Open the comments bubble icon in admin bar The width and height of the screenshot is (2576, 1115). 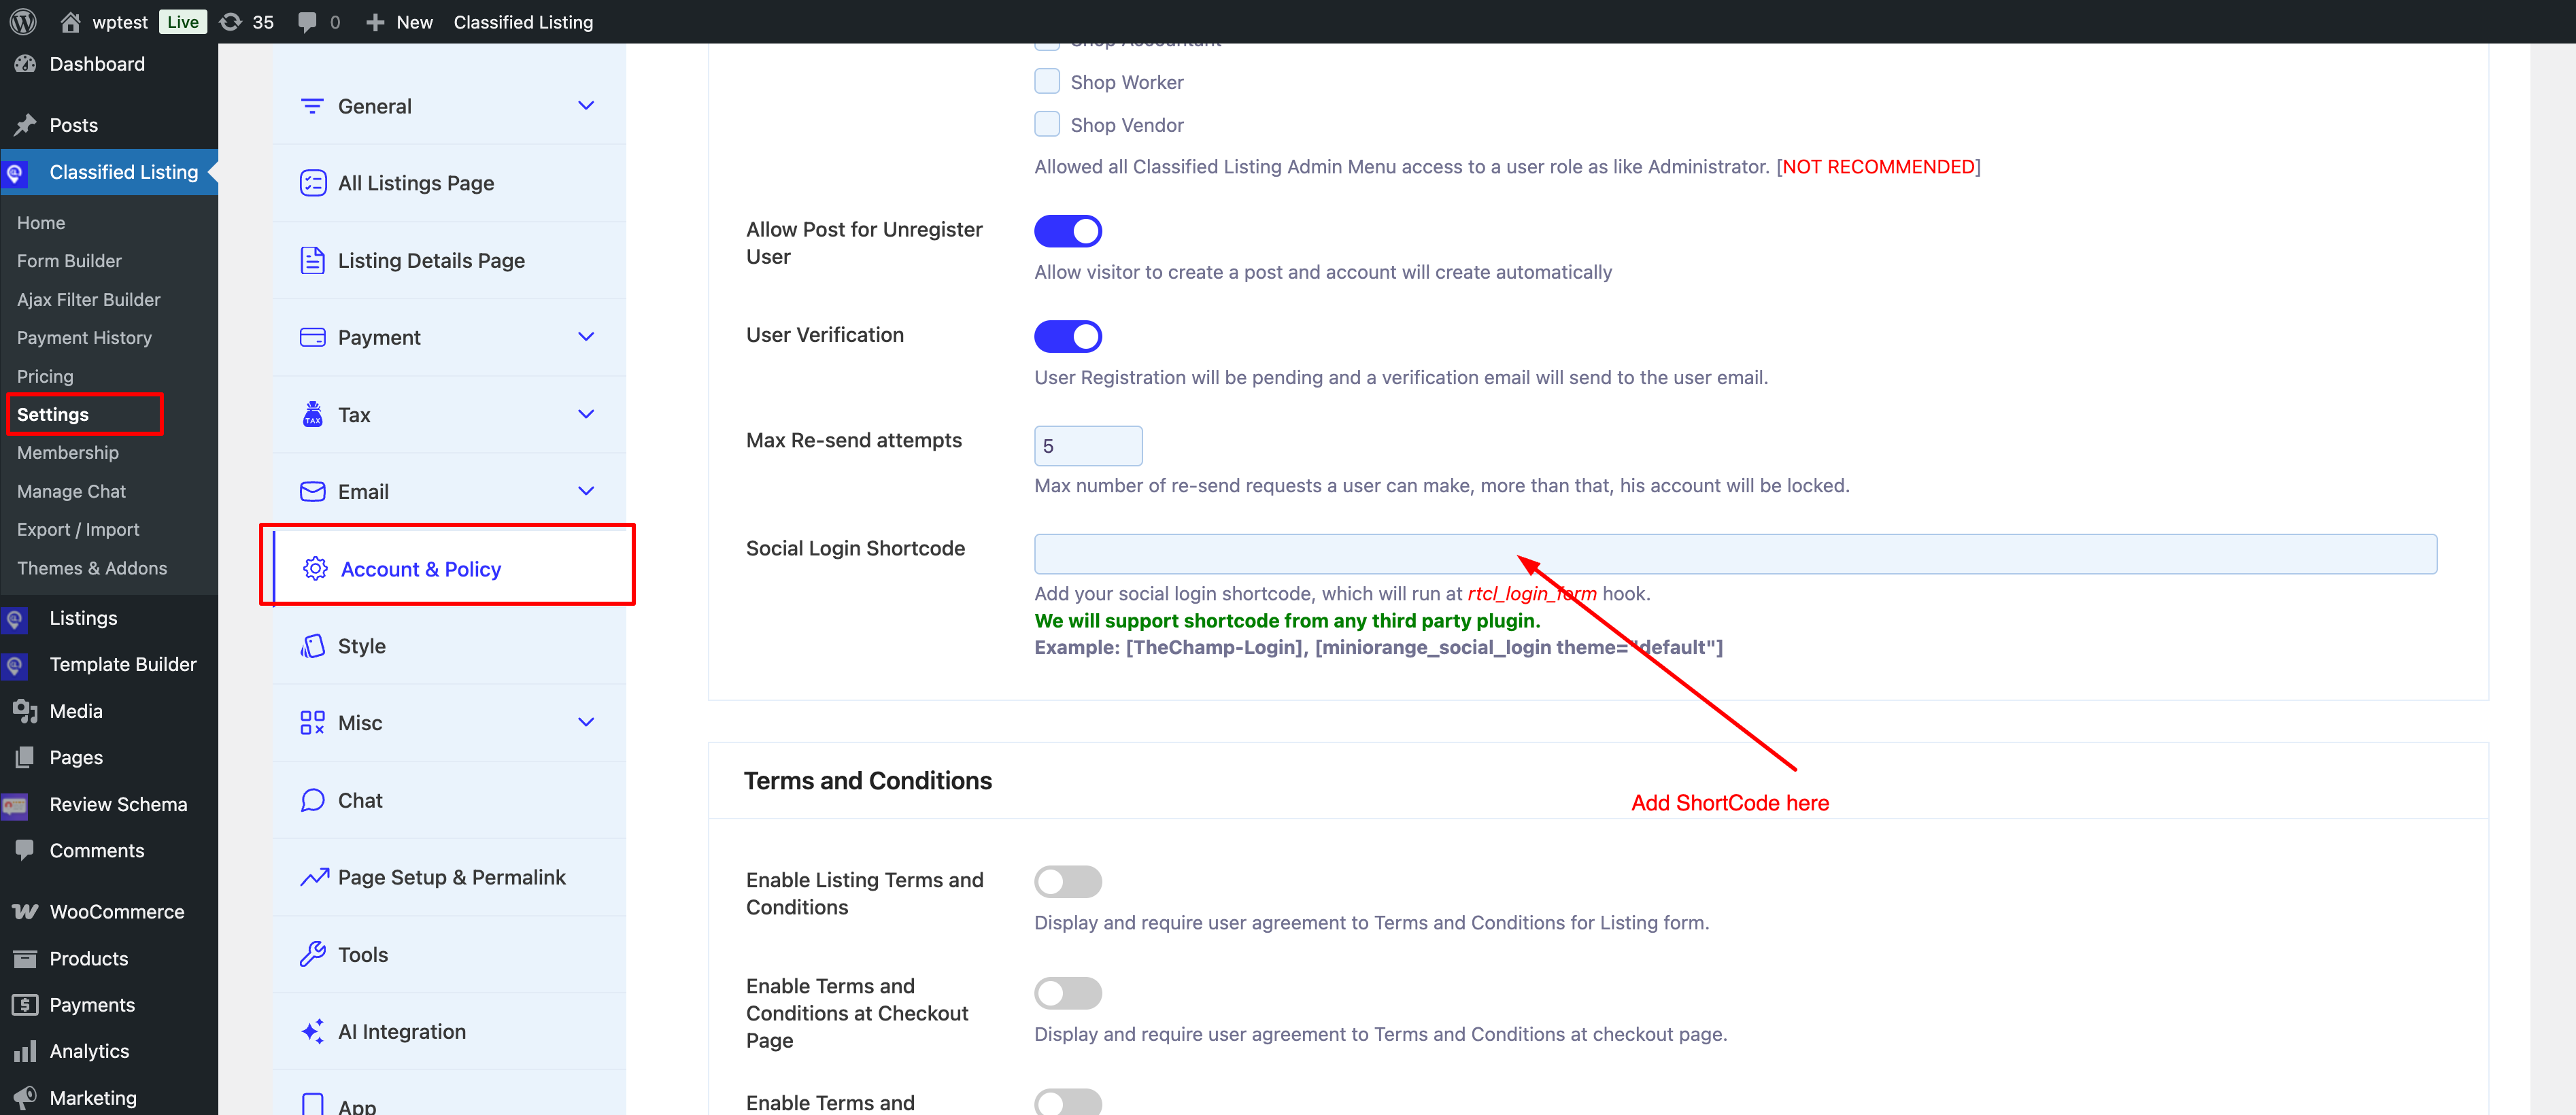coord(307,22)
